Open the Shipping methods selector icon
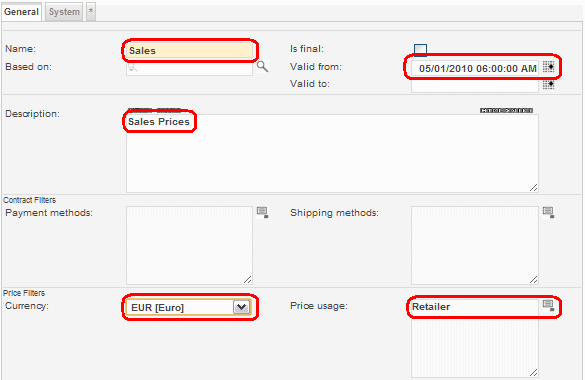 pyautogui.click(x=548, y=213)
